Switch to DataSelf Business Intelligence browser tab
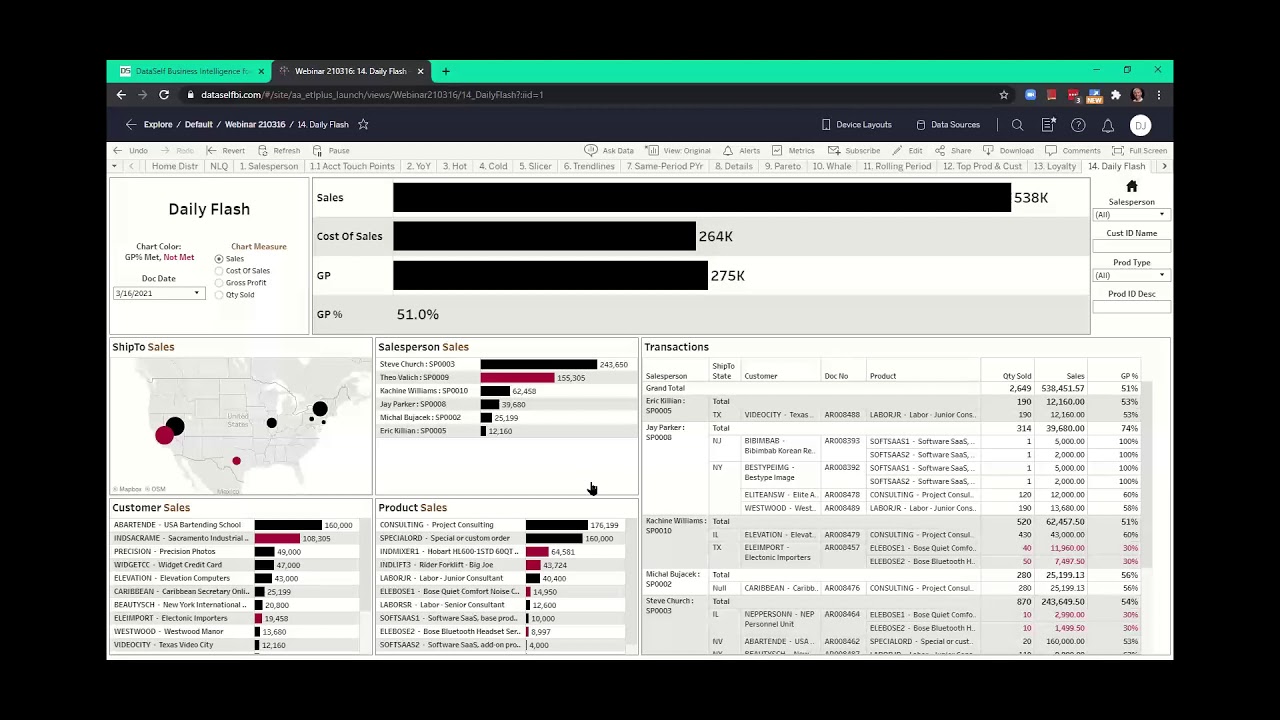The width and height of the screenshot is (1280, 720). click(x=190, y=71)
